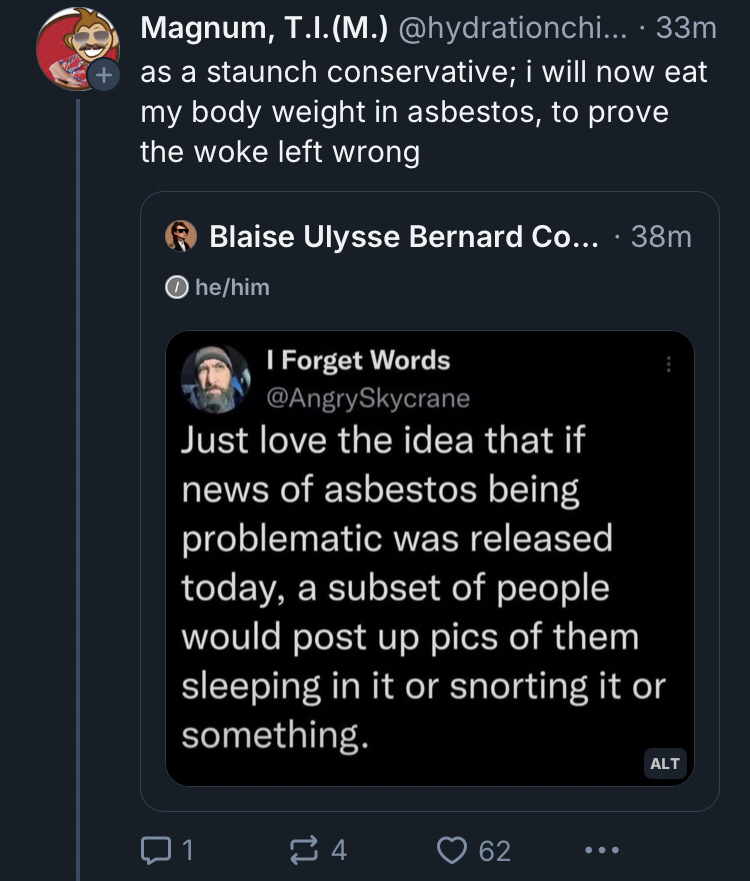
Task: Click the 38m quoted post timestamp
Action: [661, 236]
